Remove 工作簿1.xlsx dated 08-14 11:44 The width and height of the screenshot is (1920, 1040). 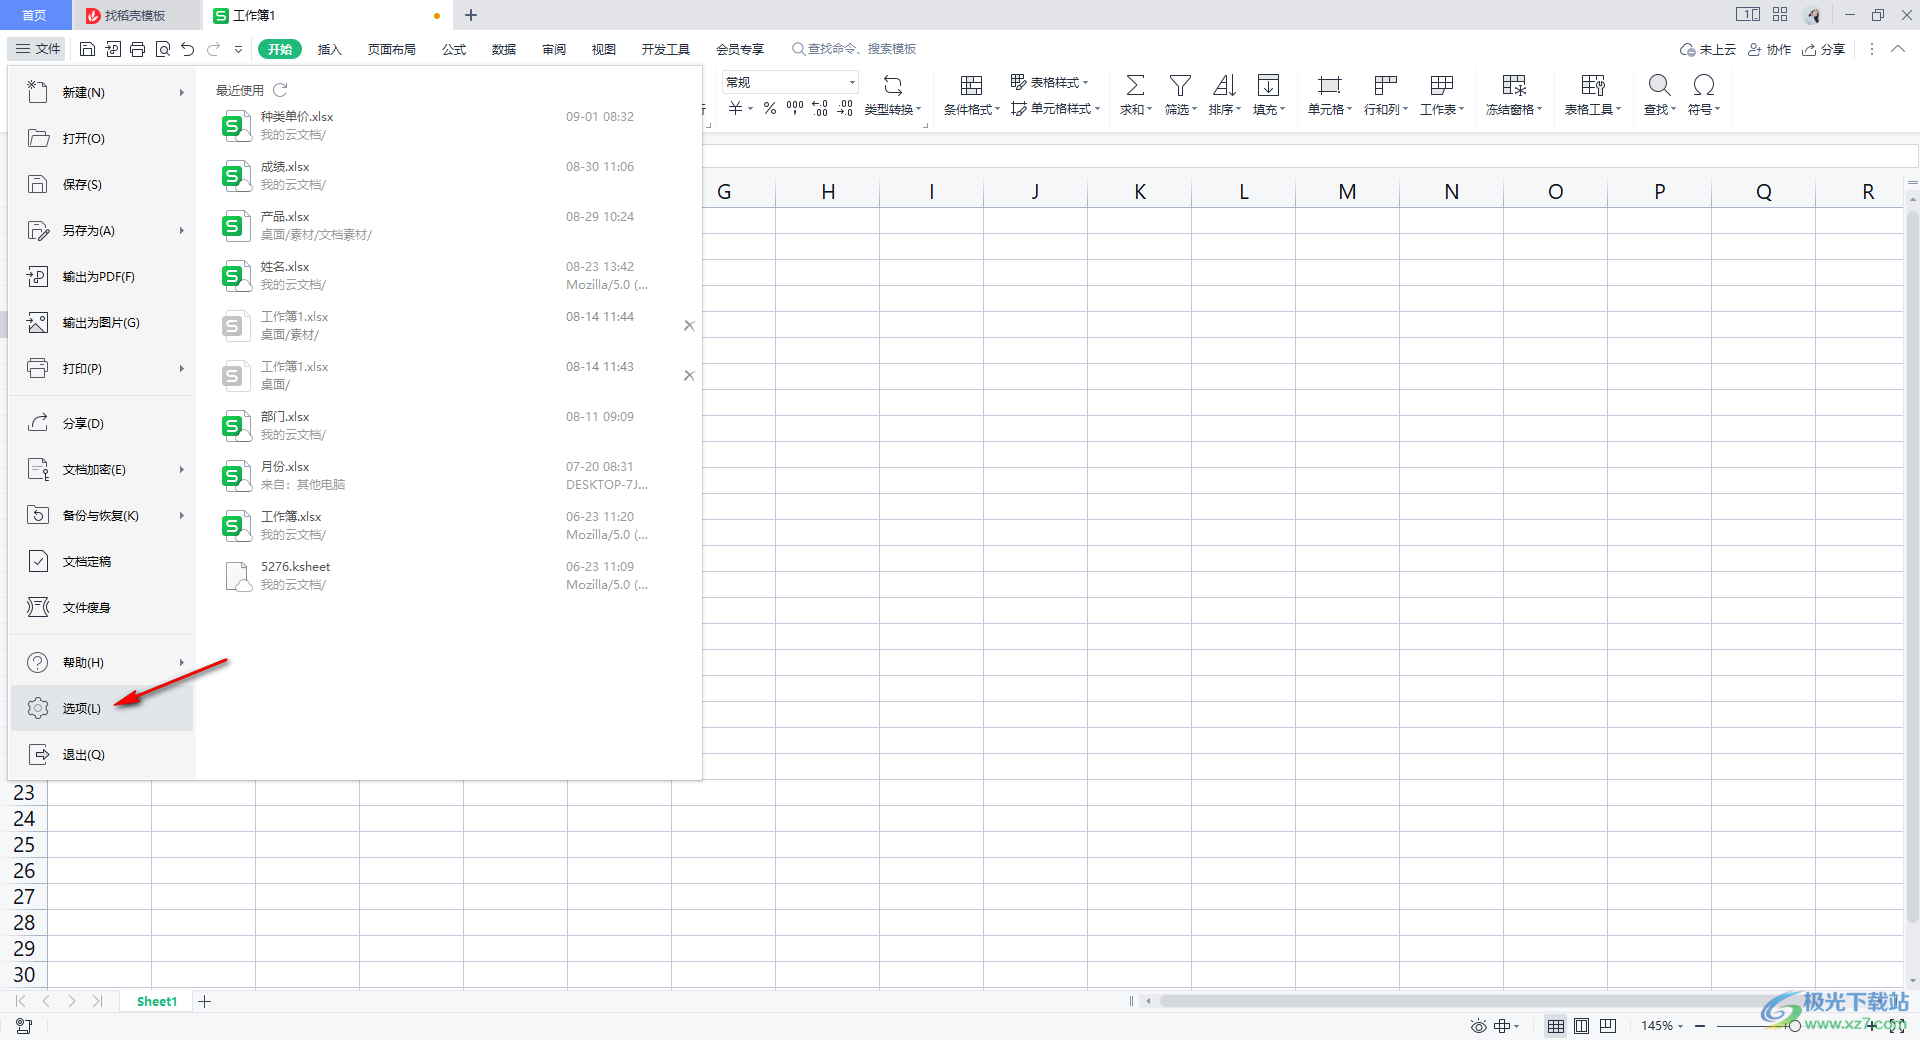[x=689, y=326]
